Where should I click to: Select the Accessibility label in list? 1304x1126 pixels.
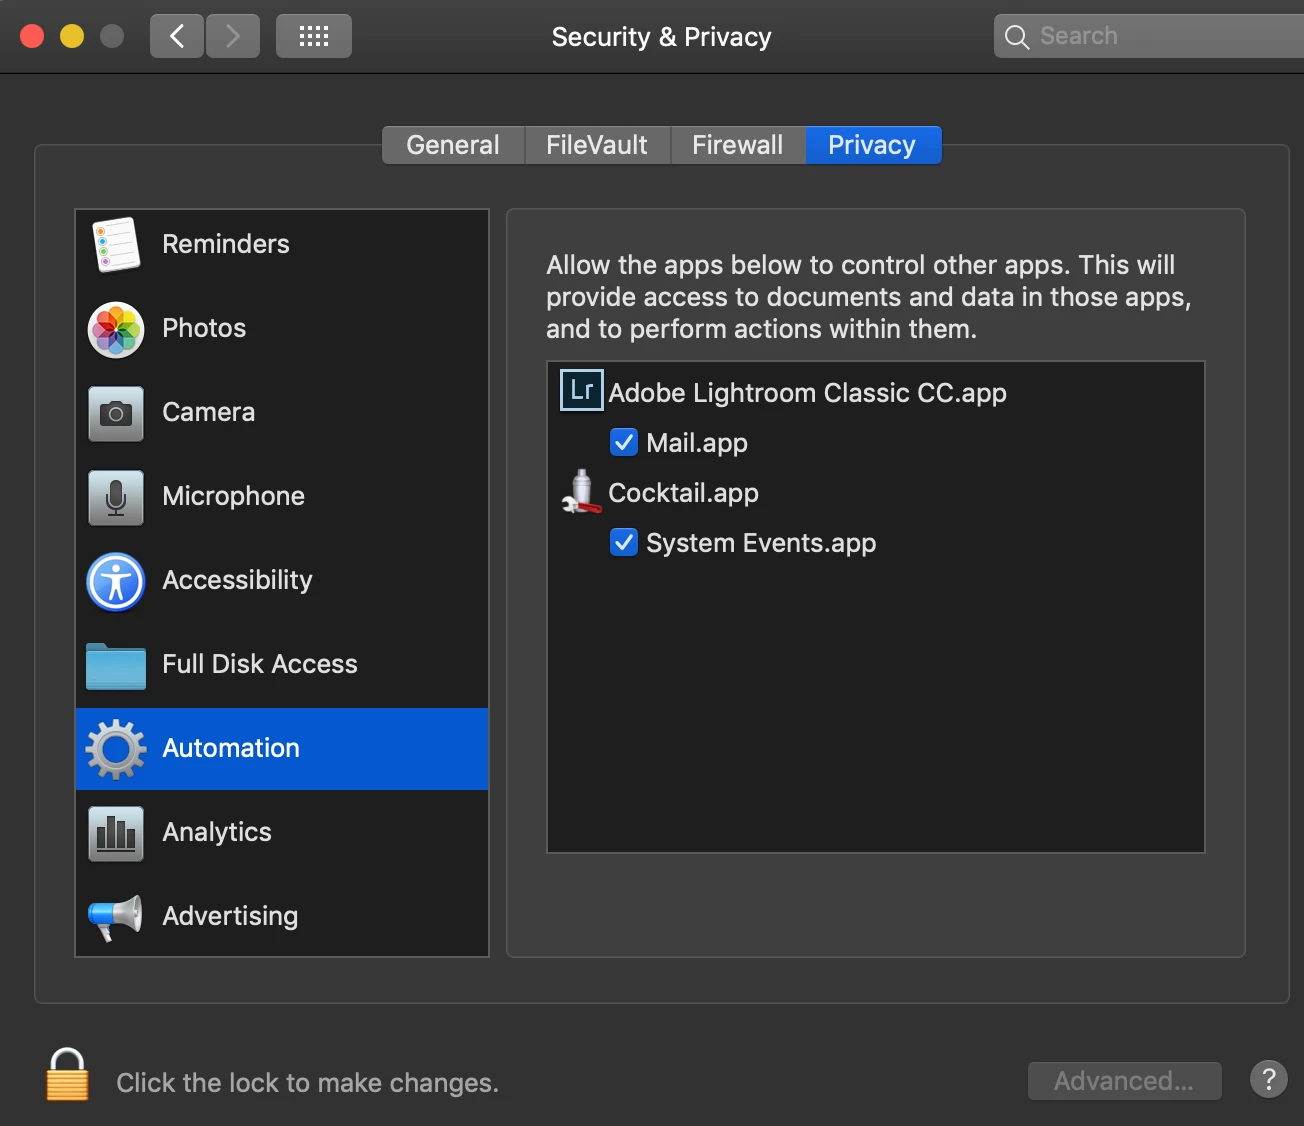click(238, 580)
